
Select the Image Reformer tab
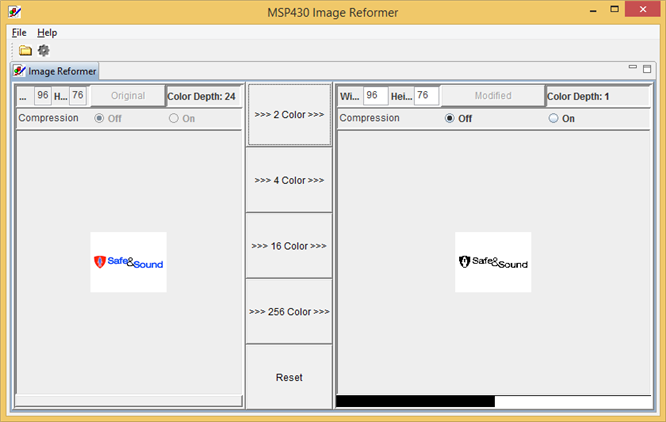[x=55, y=71]
